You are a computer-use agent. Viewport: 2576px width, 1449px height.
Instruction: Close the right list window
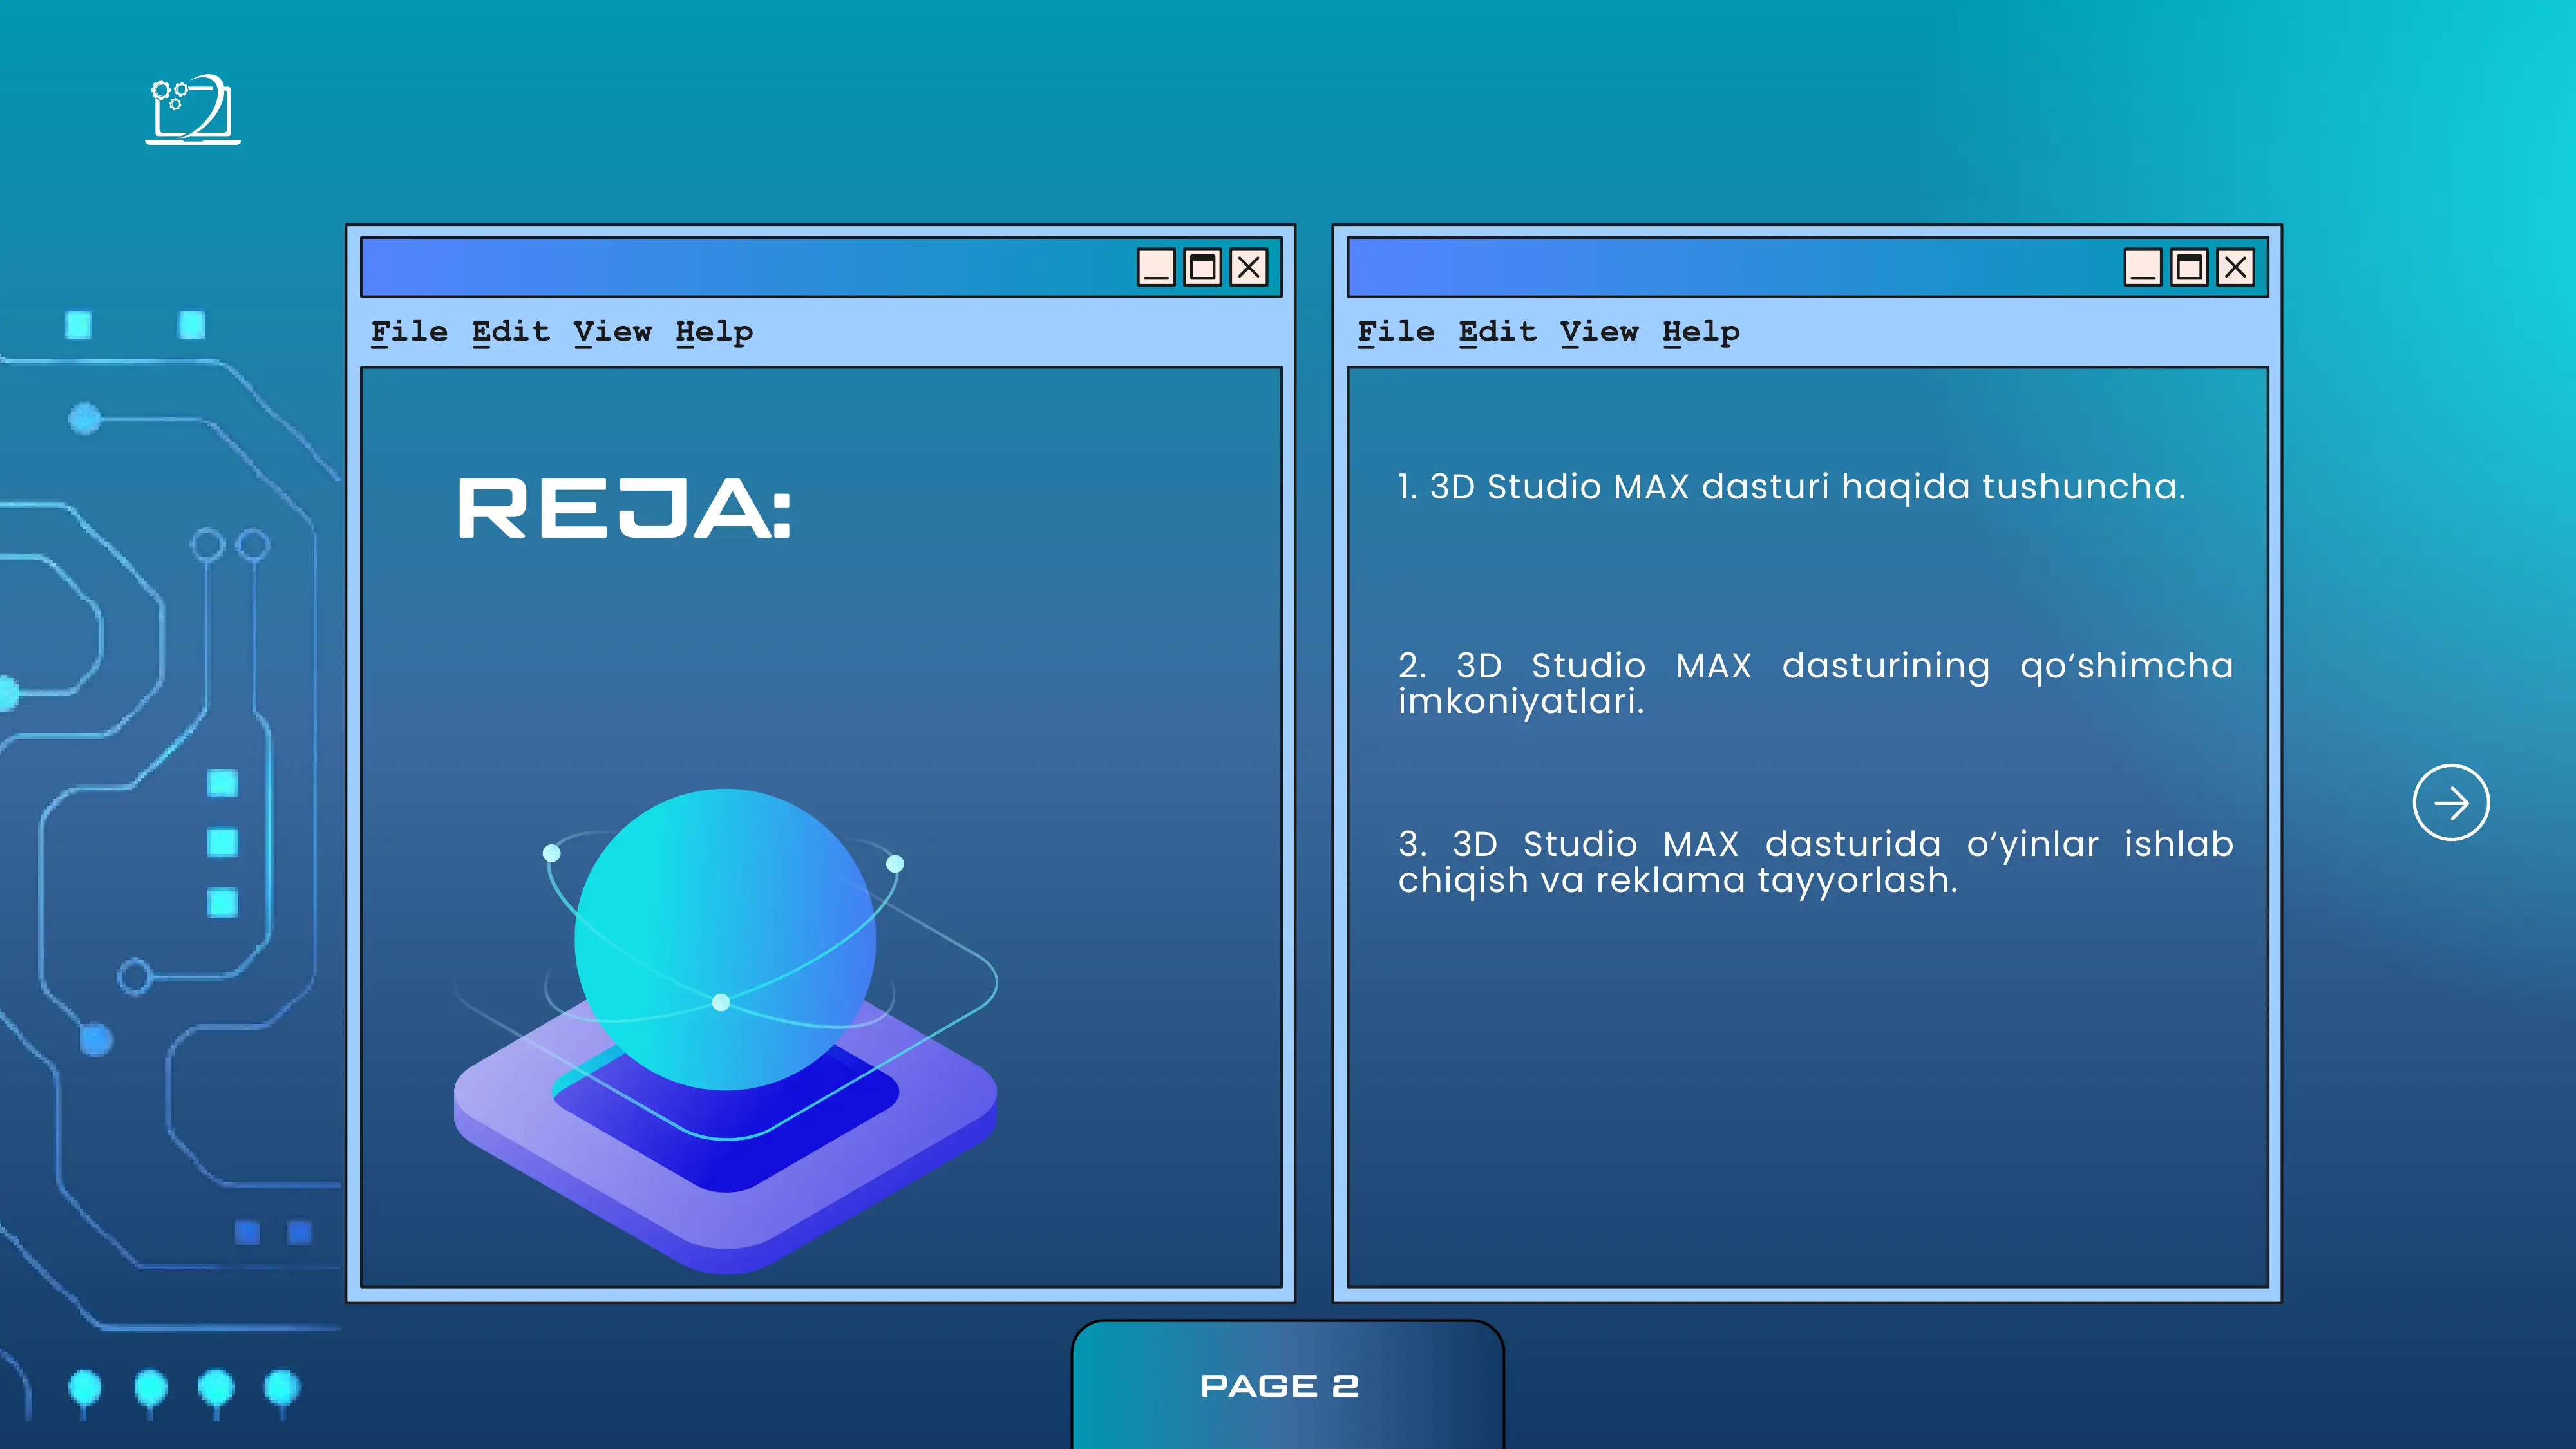pyautogui.click(x=2236, y=267)
